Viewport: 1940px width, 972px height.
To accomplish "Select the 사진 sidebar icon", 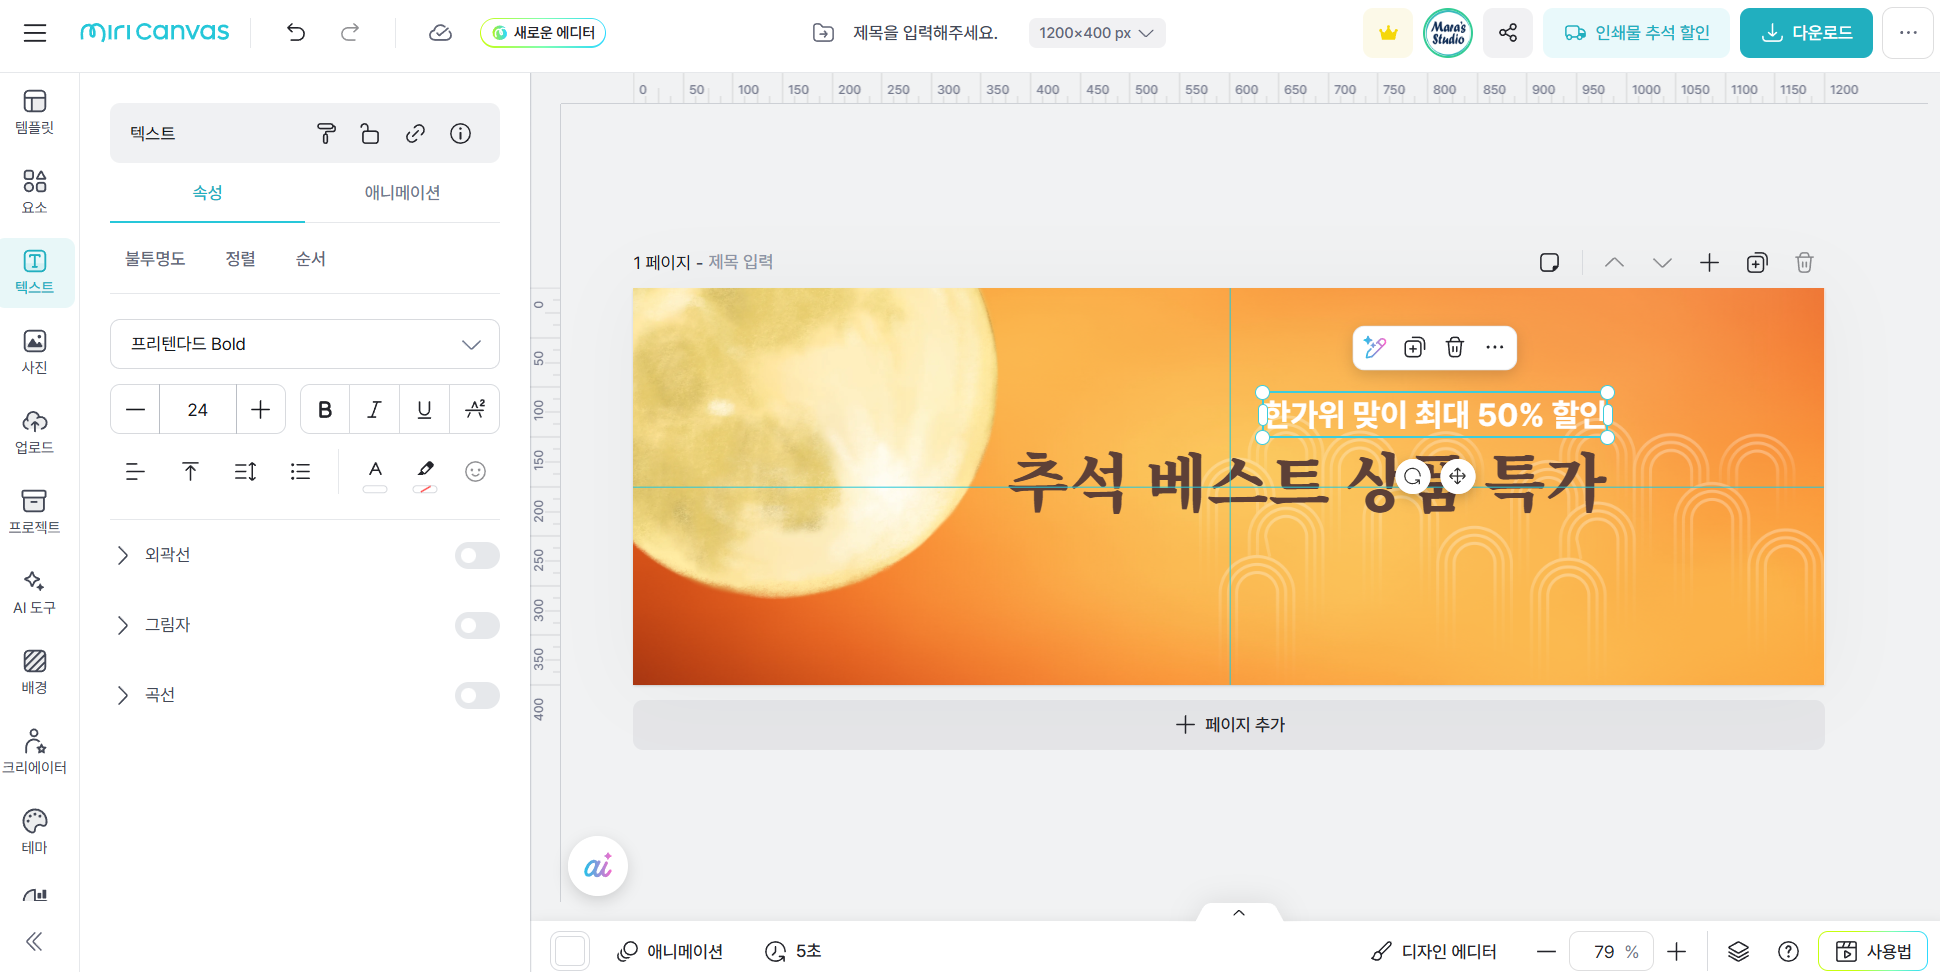I will tap(35, 350).
